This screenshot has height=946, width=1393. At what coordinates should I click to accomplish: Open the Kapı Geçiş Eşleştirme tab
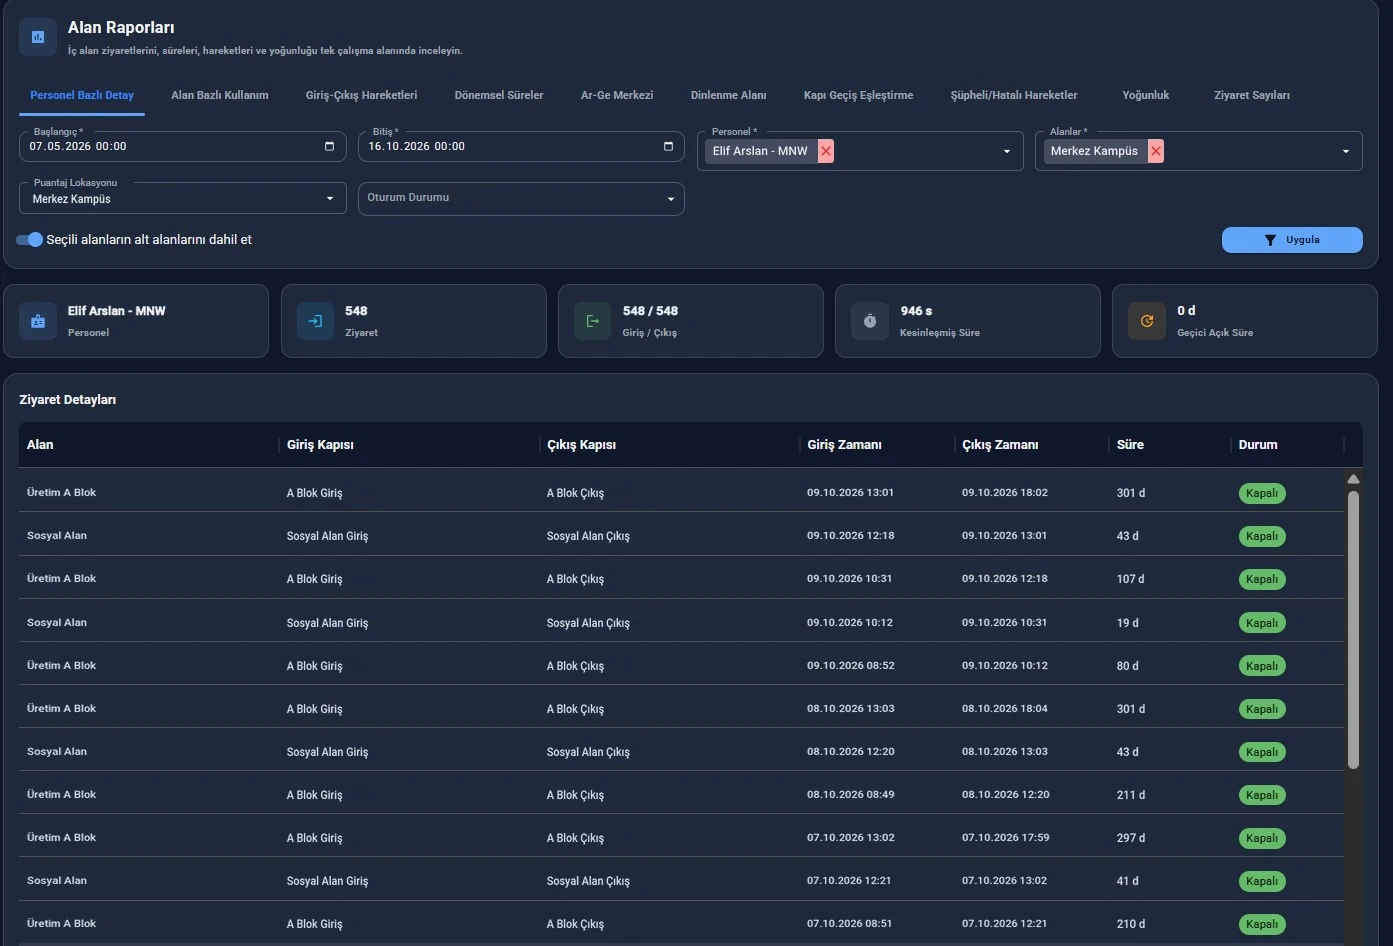[x=858, y=96]
